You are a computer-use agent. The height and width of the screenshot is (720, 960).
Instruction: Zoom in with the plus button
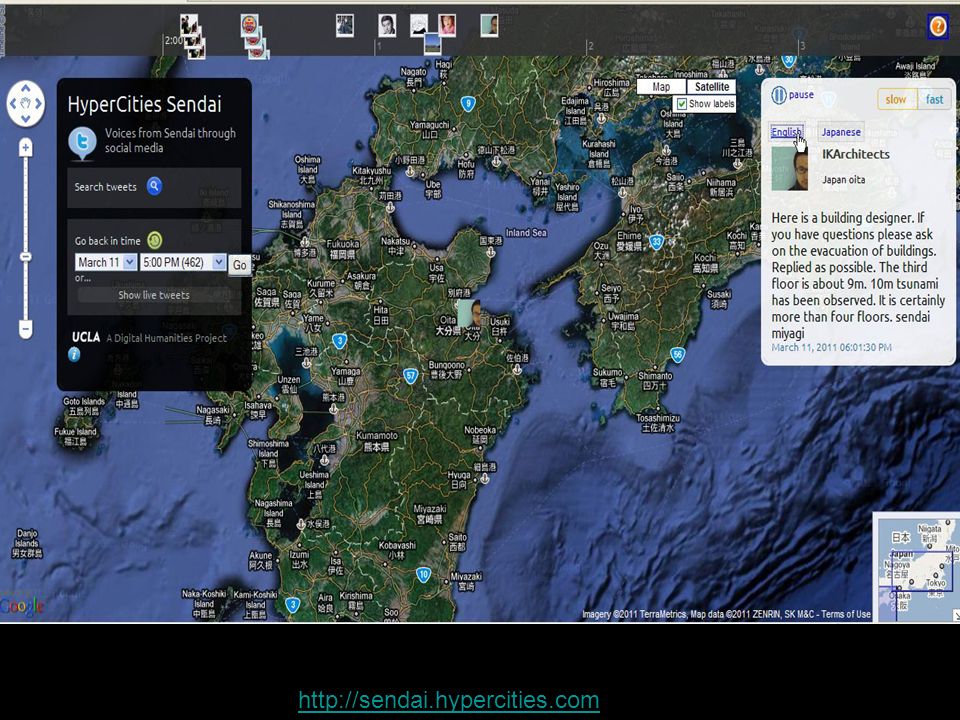click(26, 148)
